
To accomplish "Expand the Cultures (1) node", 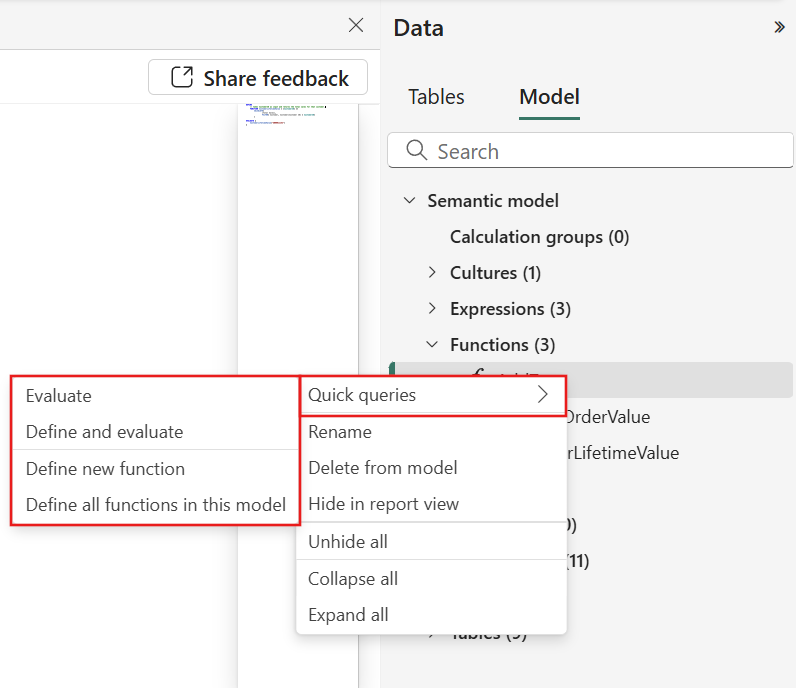I will tap(432, 273).
